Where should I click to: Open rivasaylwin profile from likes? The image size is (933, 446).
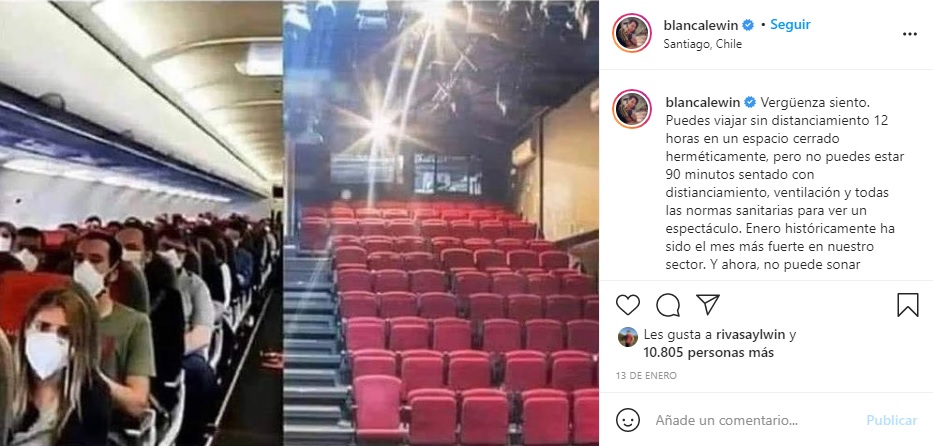click(746, 335)
